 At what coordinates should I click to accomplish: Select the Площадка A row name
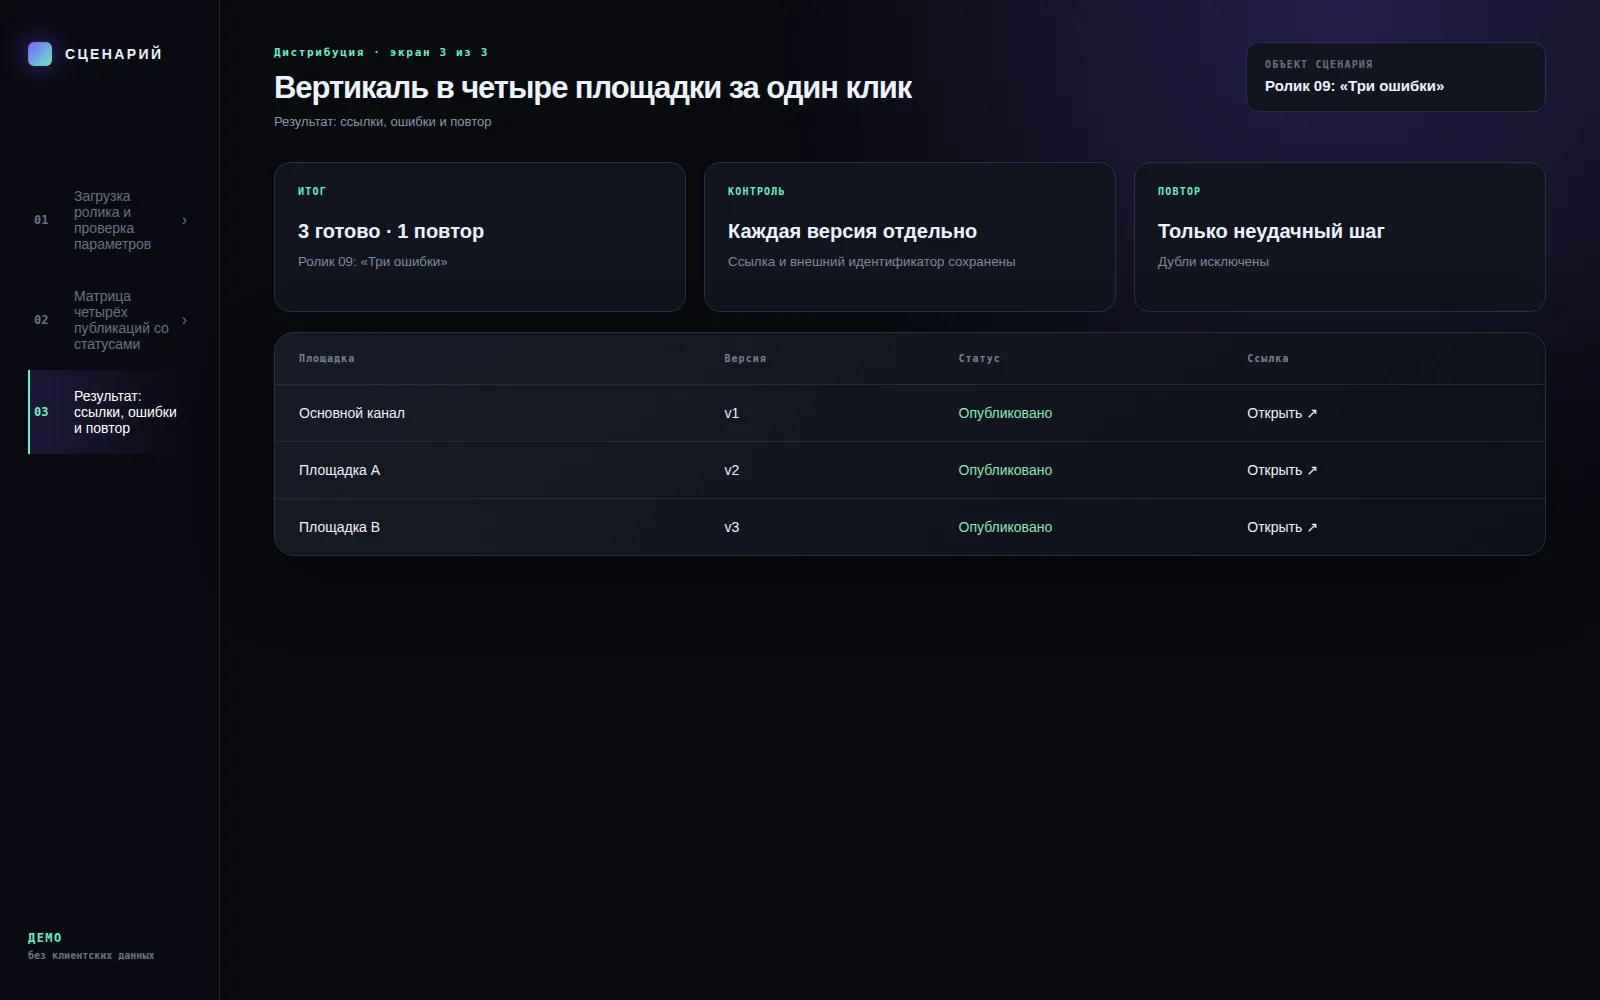(339, 470)
